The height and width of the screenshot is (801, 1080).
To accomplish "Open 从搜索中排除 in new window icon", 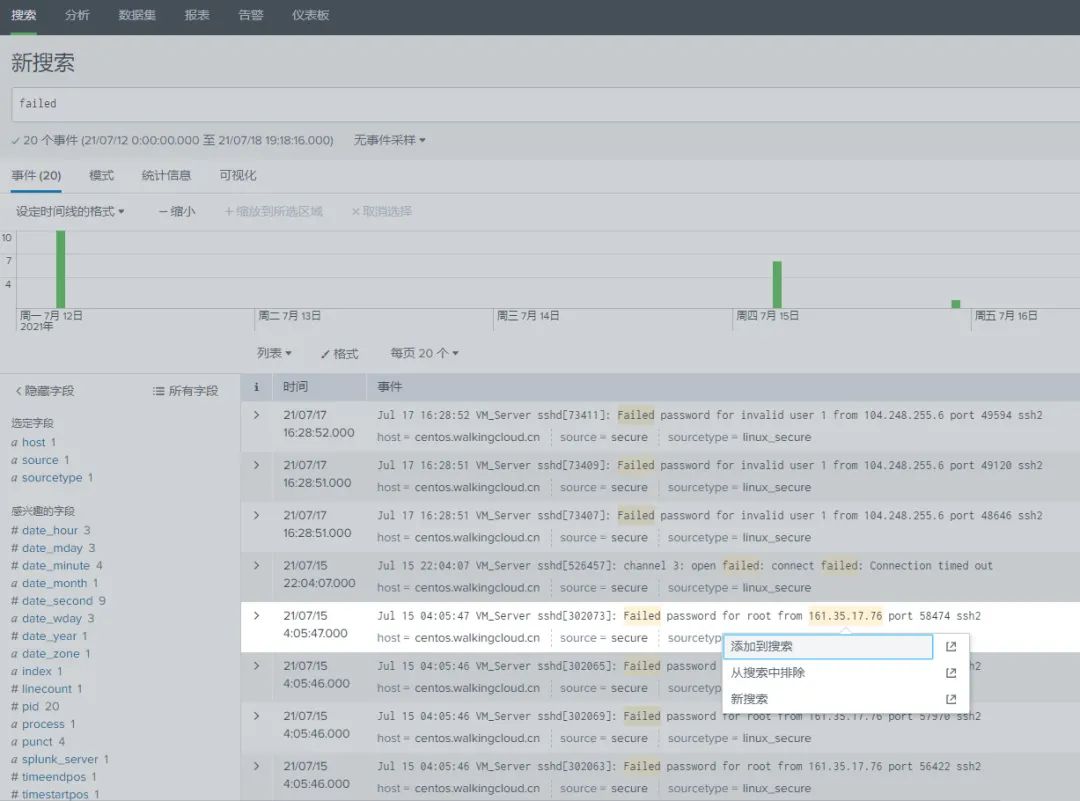I will pyautogui.click(x=951, y=673).
